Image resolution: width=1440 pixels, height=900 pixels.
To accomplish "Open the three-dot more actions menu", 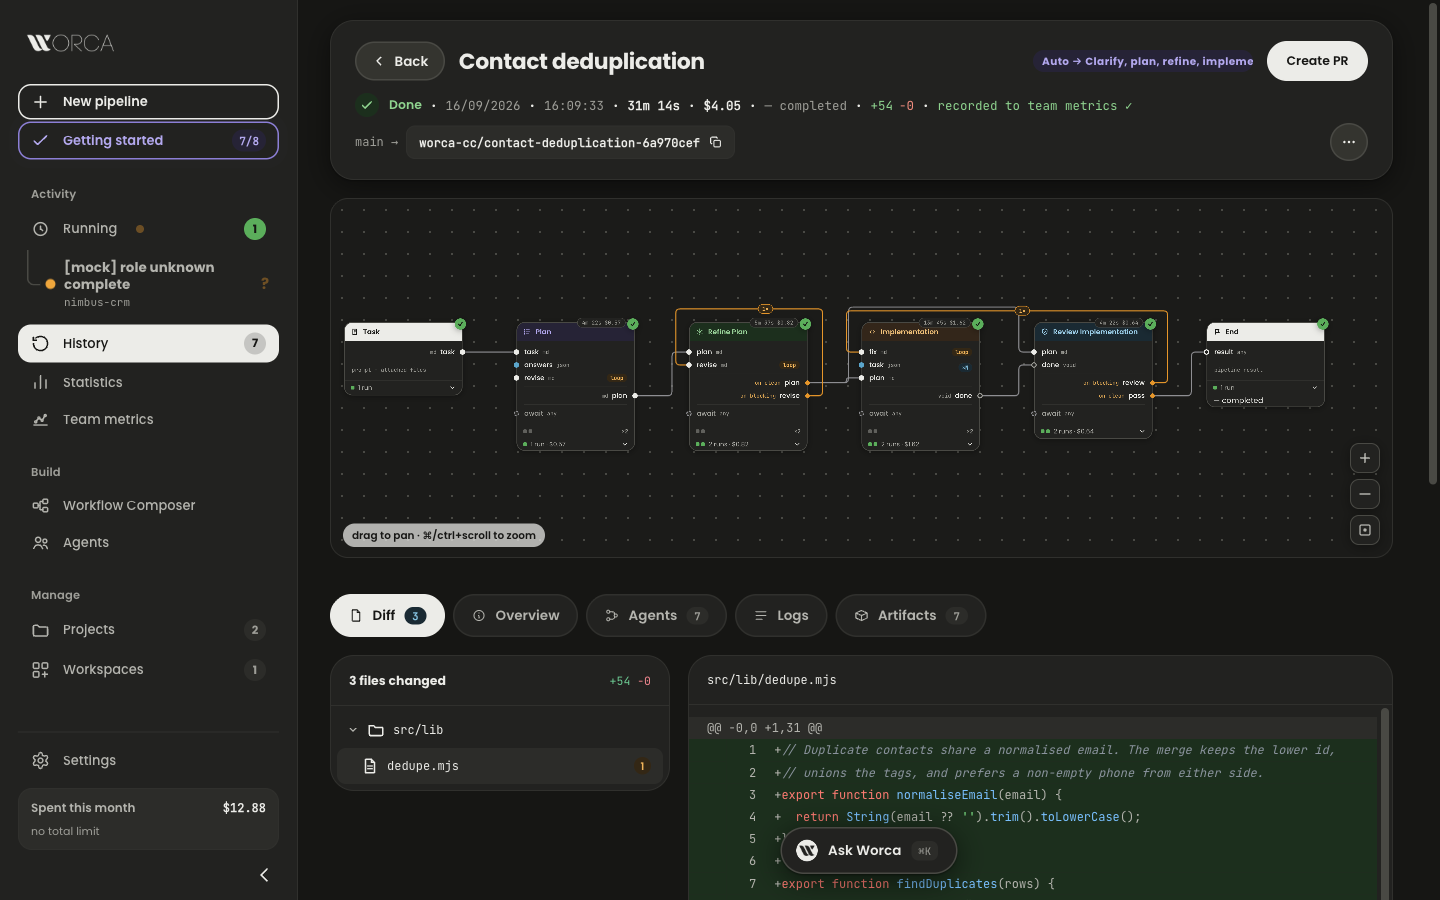I will (1349, 142).
